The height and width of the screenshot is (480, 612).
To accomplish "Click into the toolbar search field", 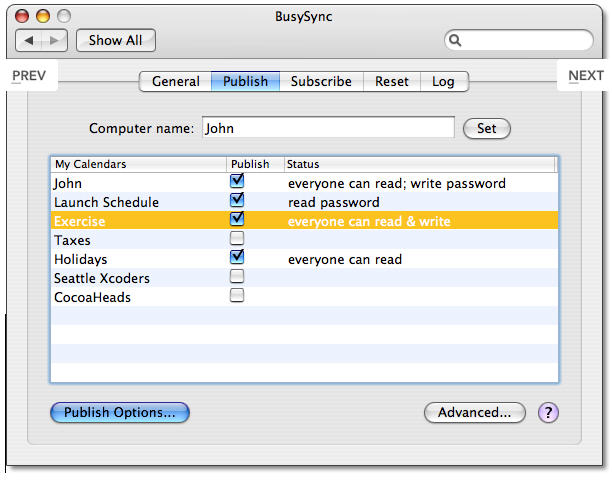I will pos(519,40).
